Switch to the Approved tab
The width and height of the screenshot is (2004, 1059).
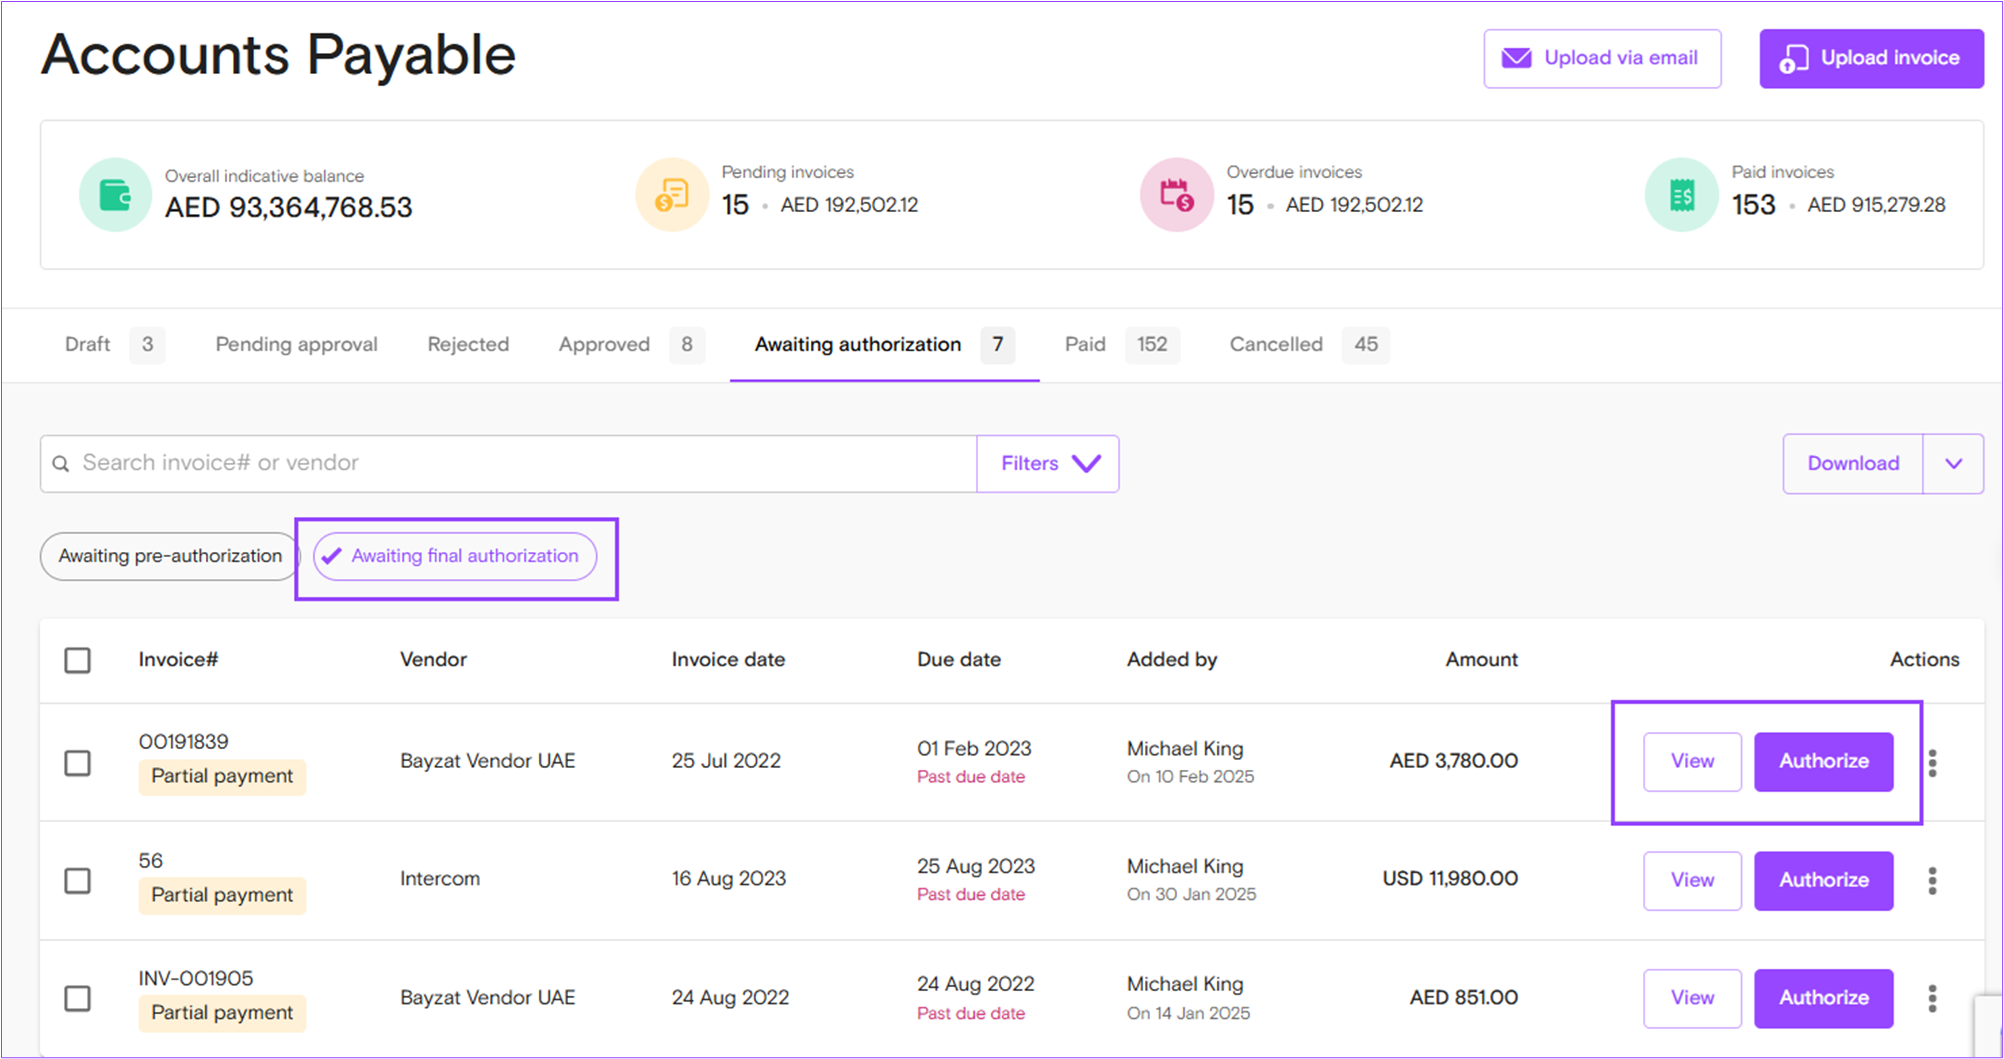point(604,345)
